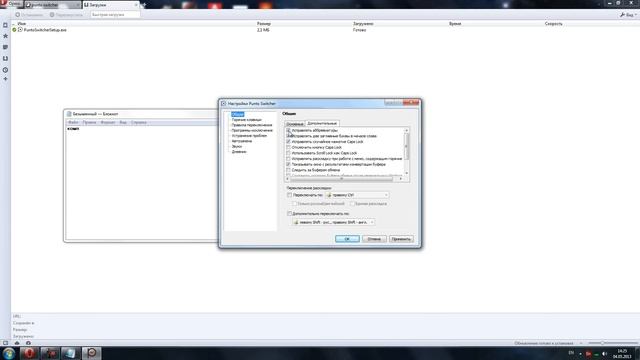The width and height of the screenshot is (640, 360).
Task: Open a new tab with the plus button
Action: [143, 5]
